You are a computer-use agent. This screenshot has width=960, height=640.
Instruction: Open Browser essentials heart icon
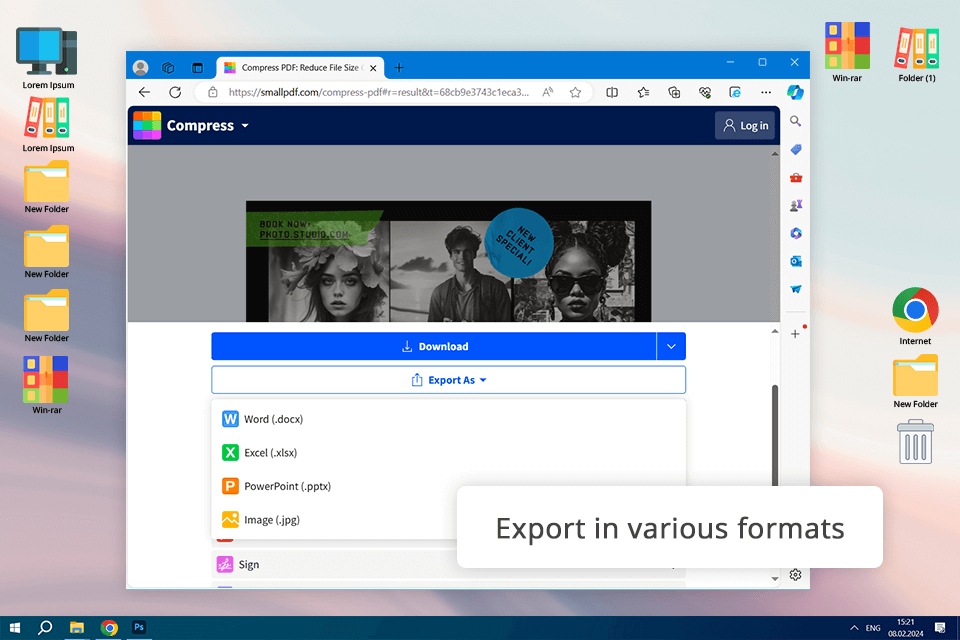pyautogui.click(x=705, y=92)
